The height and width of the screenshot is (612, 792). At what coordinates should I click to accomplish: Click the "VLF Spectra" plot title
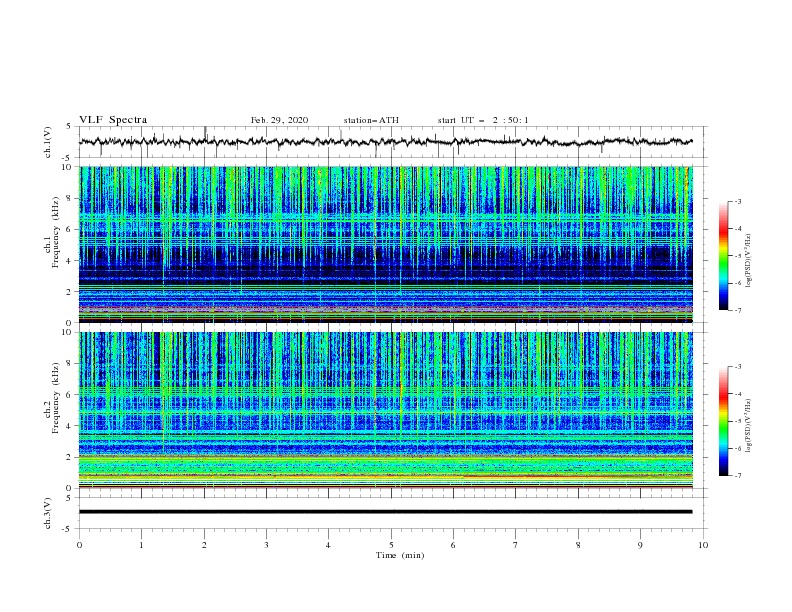click(x=113, y=120)
